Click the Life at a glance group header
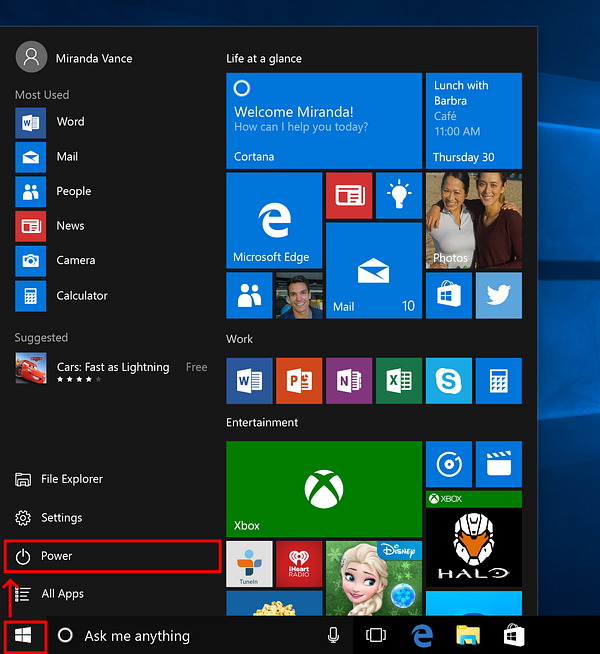 pos(264,59)
